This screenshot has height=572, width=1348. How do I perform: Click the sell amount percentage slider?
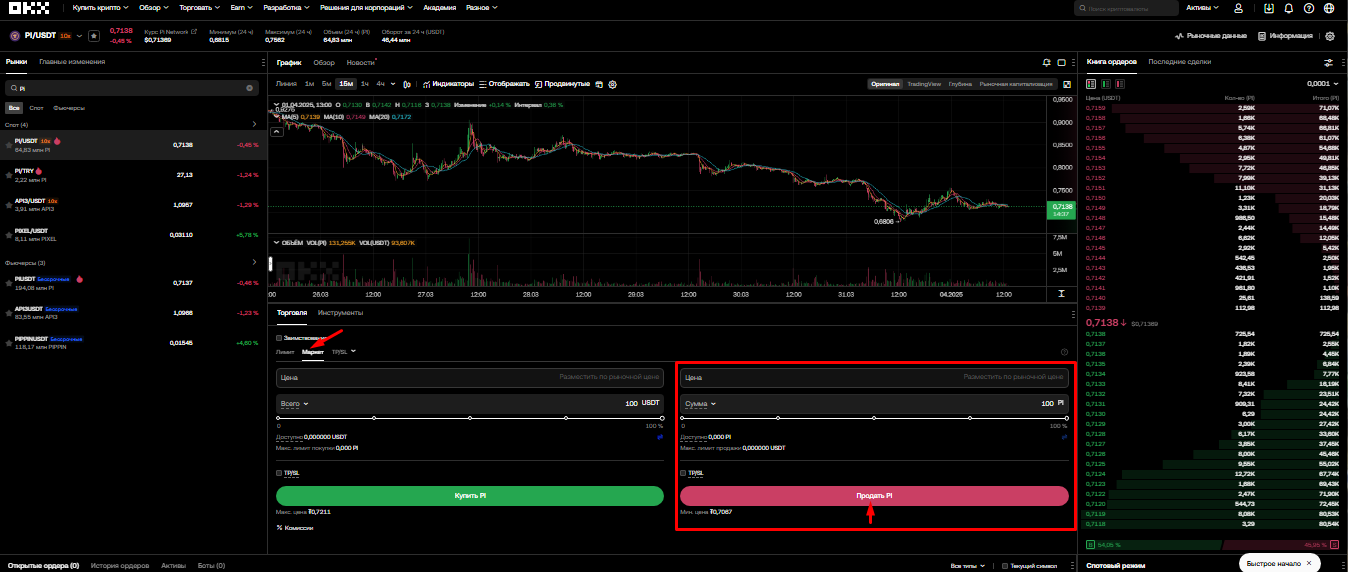[874, 418]
